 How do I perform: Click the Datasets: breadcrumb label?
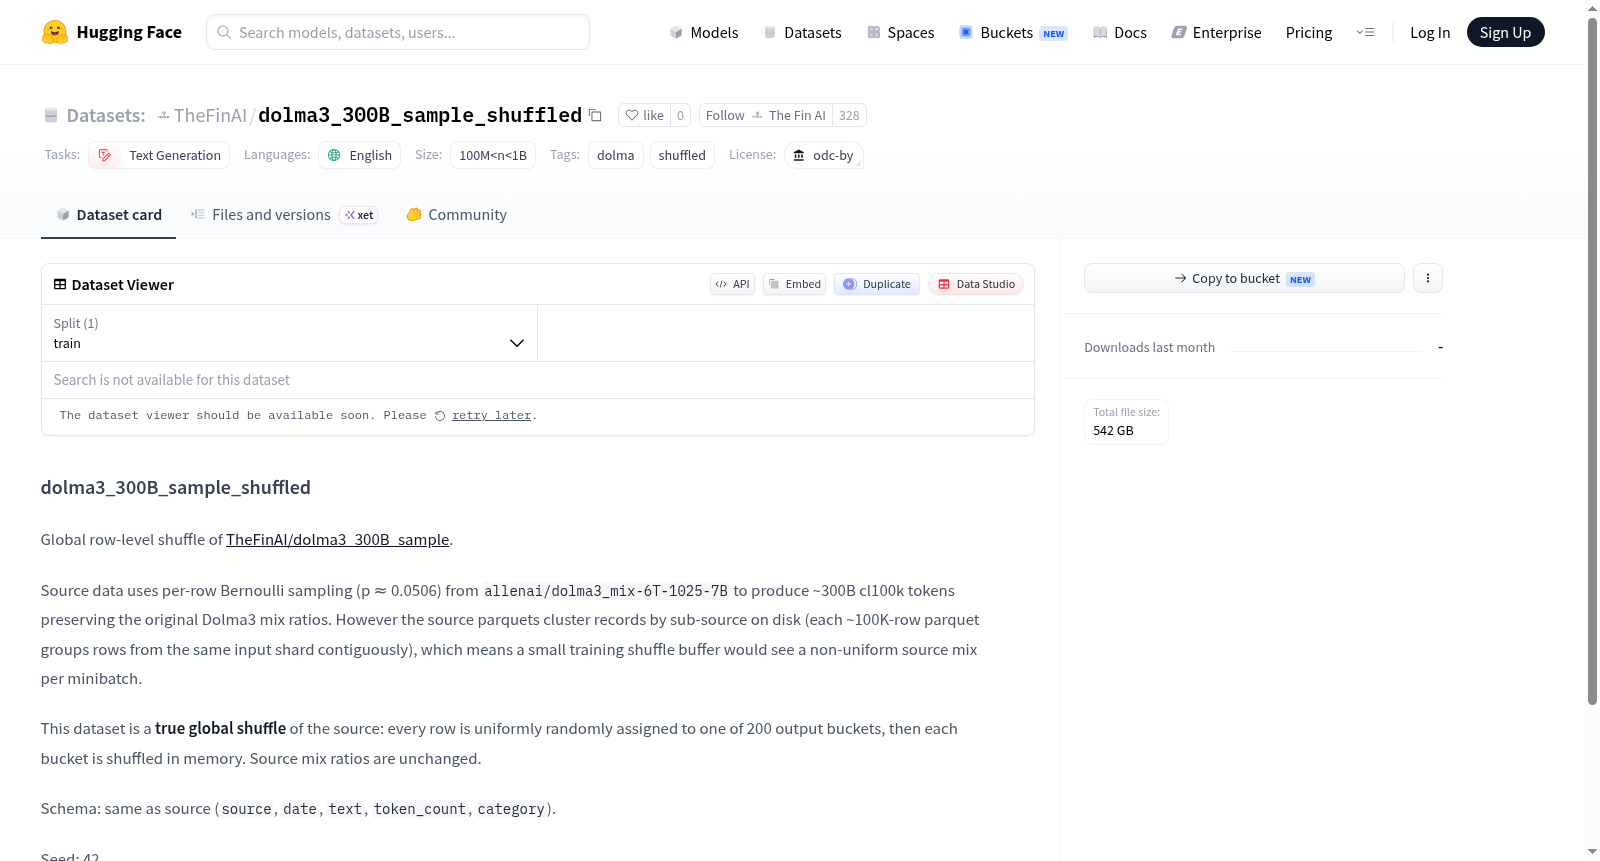(106, 116)
